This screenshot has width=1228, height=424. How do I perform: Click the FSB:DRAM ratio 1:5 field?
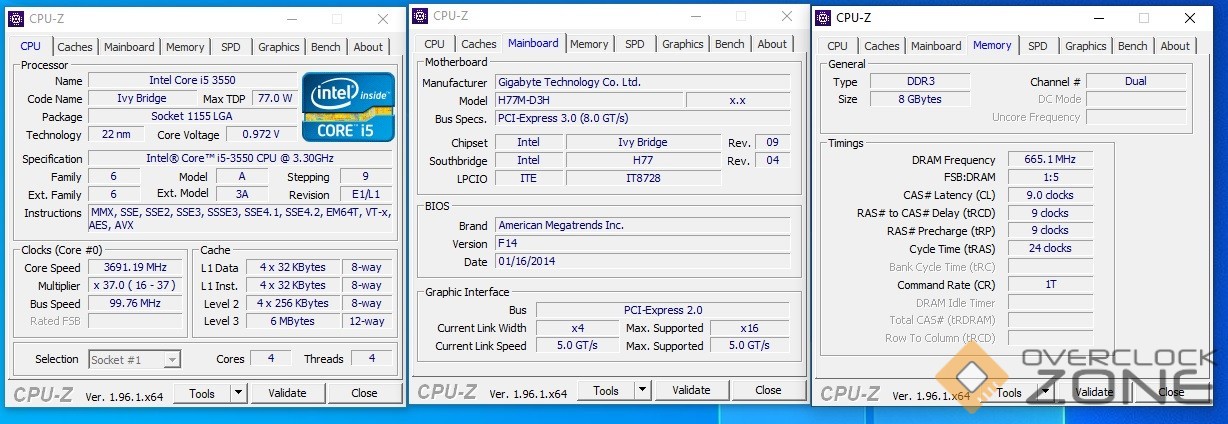1050,178
